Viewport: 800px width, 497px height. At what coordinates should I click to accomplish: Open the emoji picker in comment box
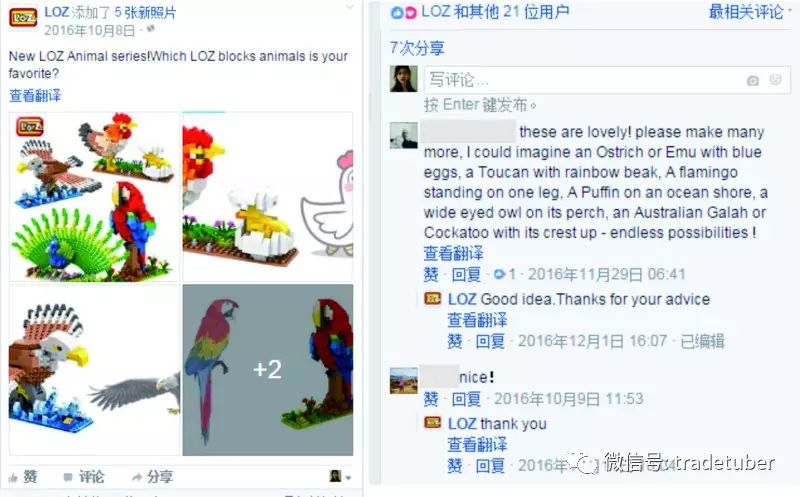pos(776,80)
